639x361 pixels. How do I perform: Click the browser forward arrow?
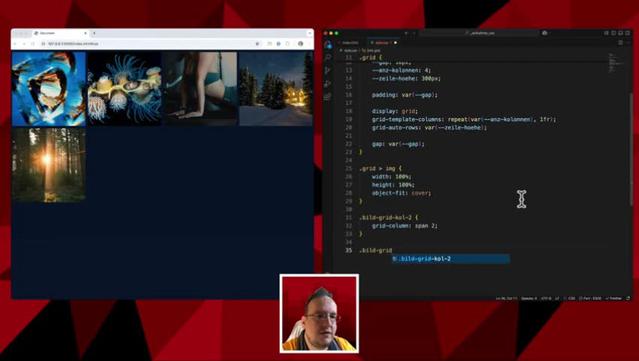(24, 44)
